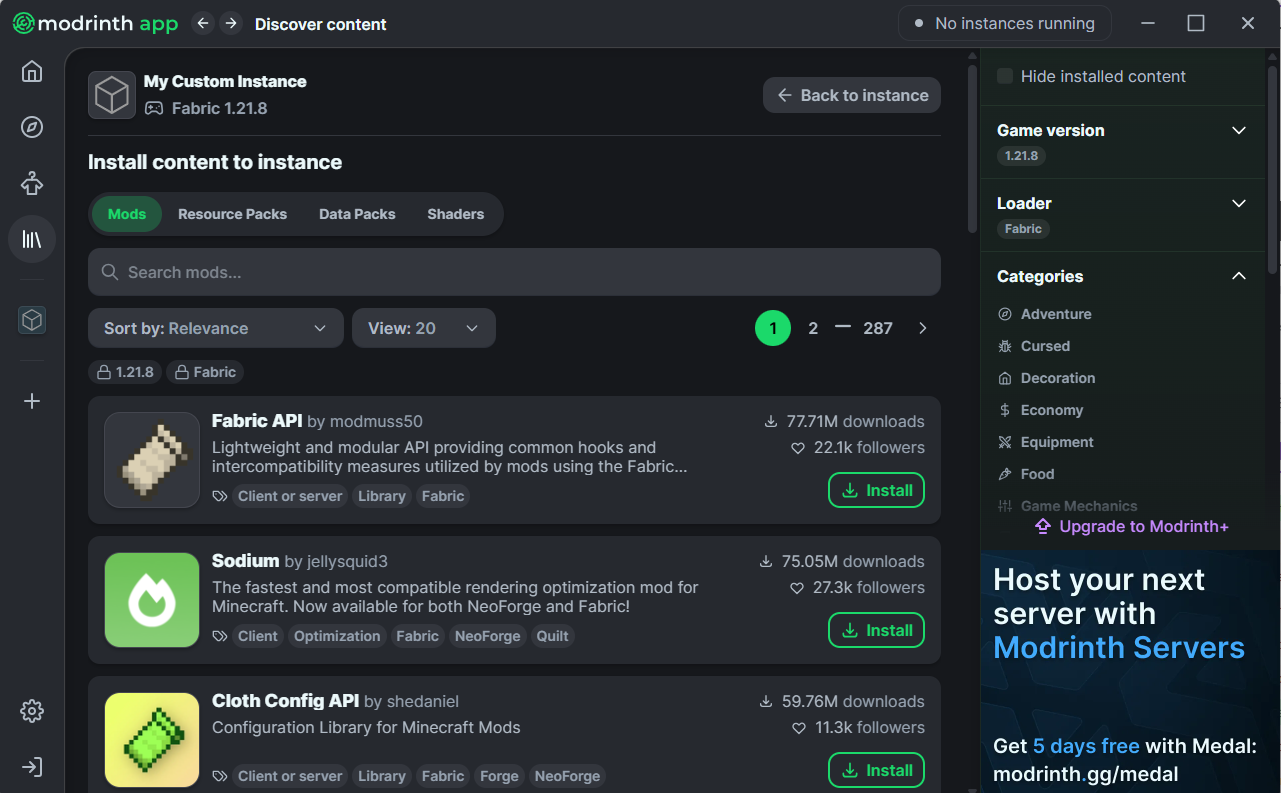This screenshot has width=1281, height=793.
Task: Click the main content scrollbar
Action: [x=972, y=148]
